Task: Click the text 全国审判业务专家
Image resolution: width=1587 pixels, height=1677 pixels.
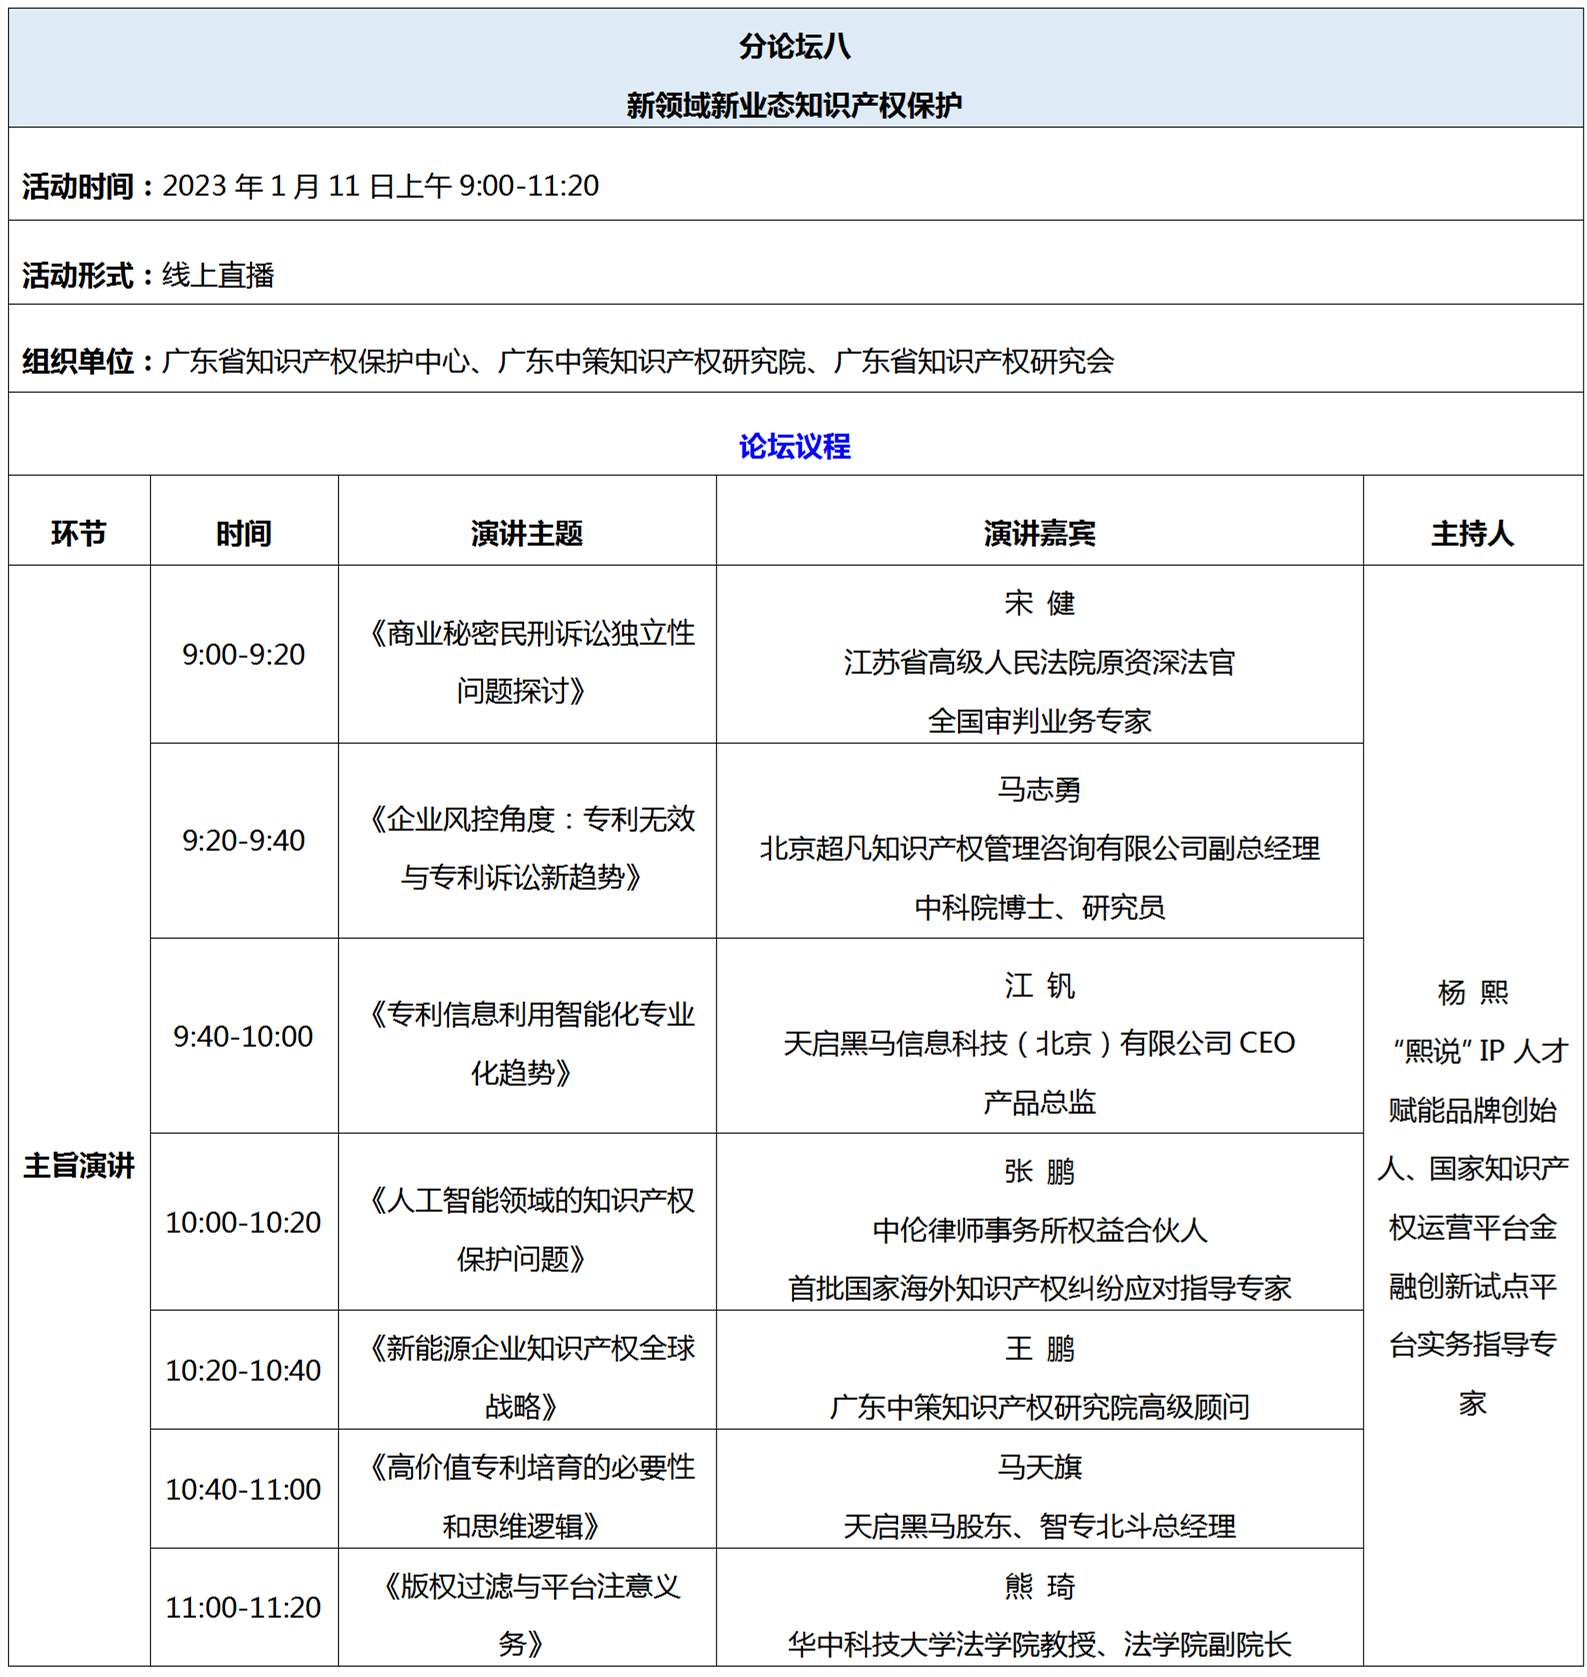Action: [1039, 721]
